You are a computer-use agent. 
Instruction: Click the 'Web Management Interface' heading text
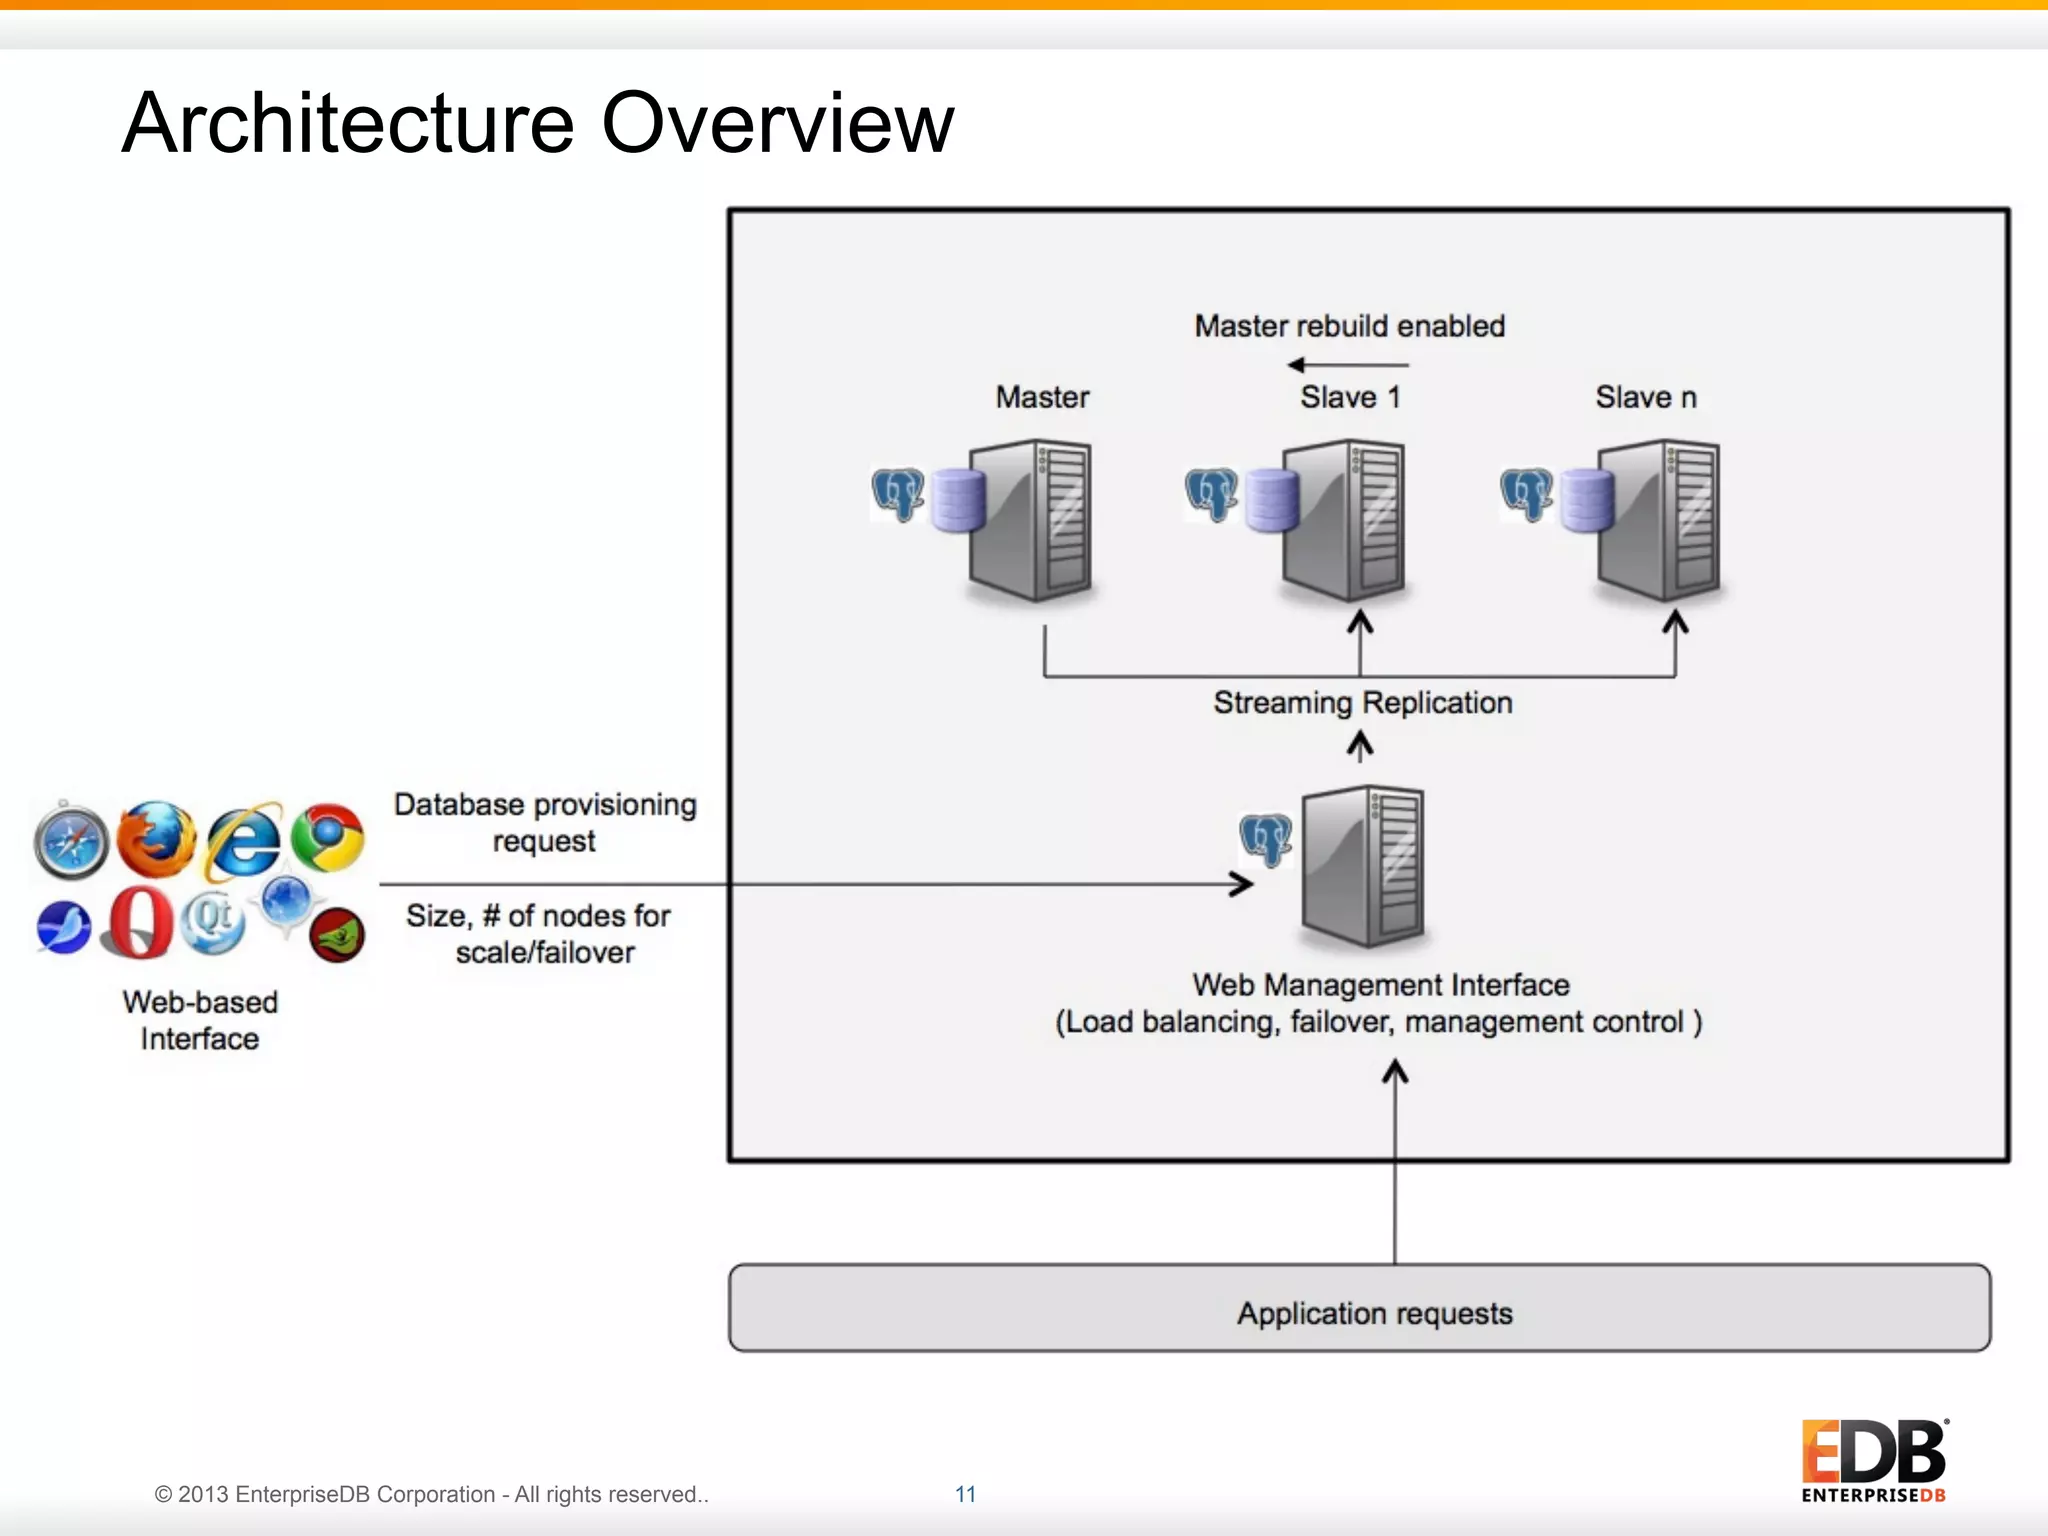[x=1381, y=985]
